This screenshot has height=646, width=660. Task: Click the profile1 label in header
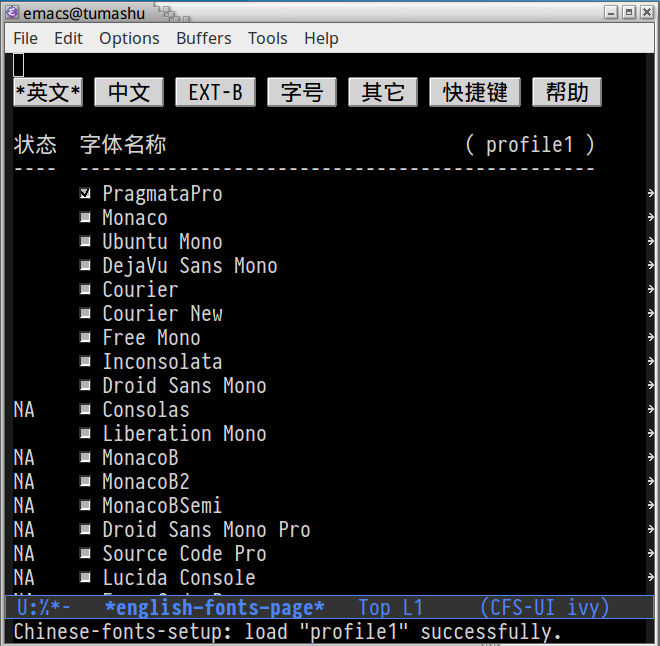click(530, 145)
